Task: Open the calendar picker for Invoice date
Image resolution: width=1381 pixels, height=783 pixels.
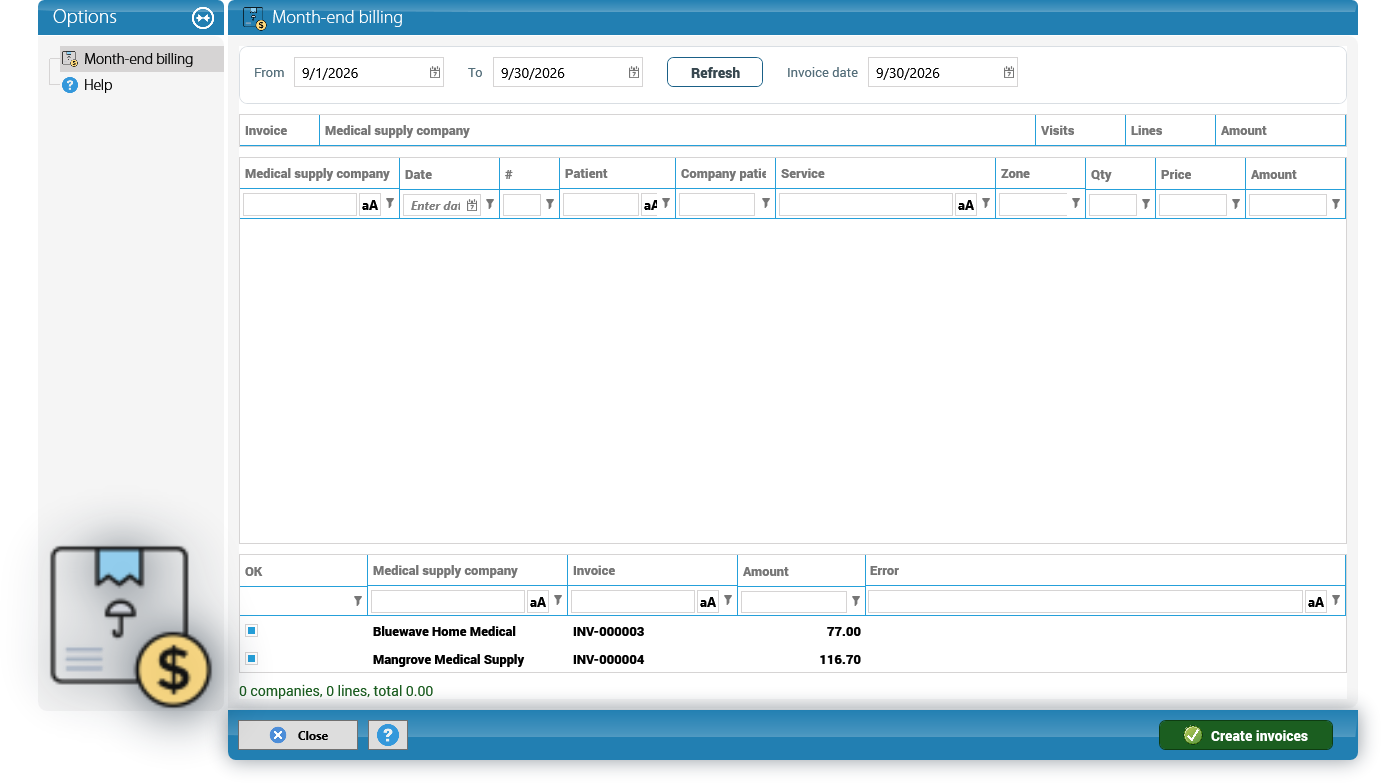Action: (x=1009, y=72)
